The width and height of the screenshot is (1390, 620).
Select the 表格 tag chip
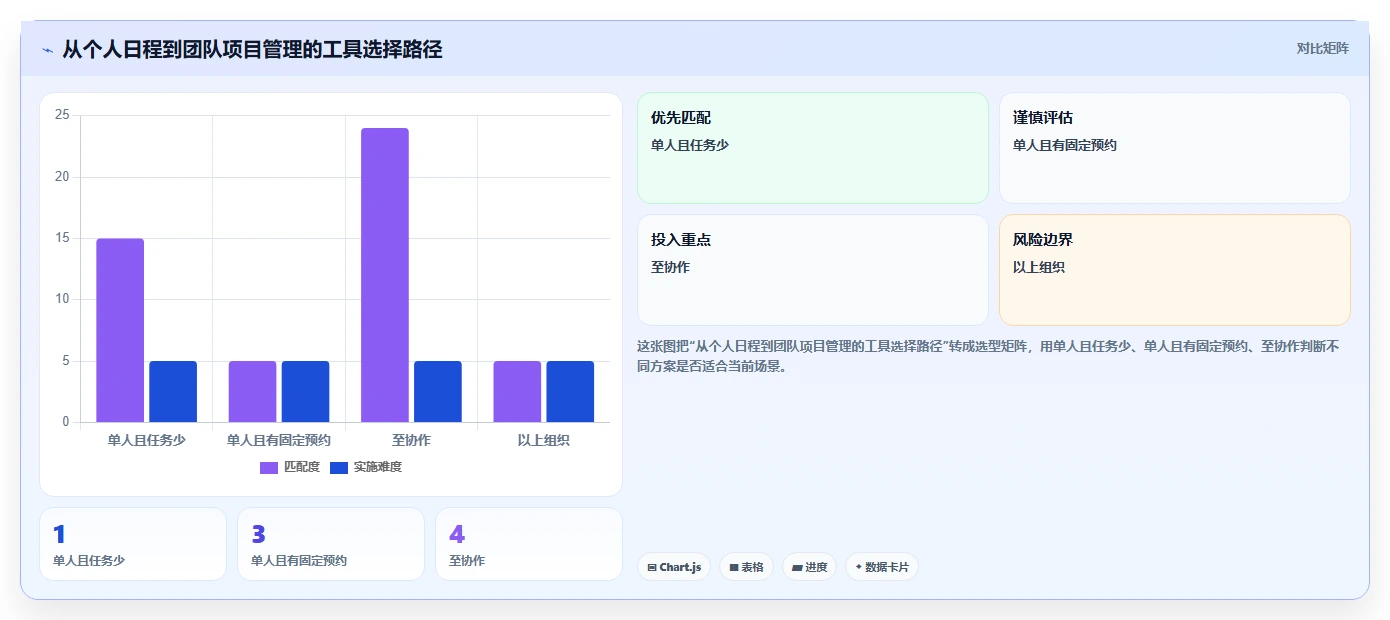pyautogui.click(x=746, y=567)
